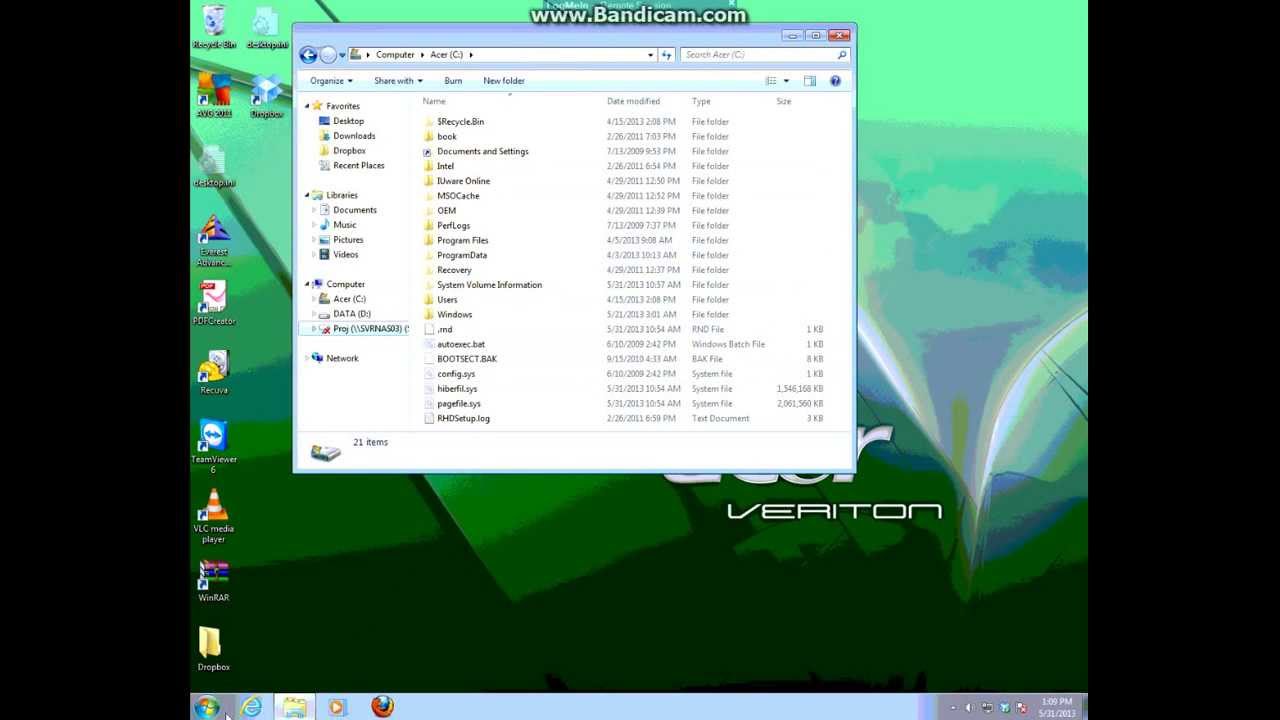Launch Internet Explorer from the taskbar
This screenshot has height=720, width=1280.
click(x=251, y=707)
